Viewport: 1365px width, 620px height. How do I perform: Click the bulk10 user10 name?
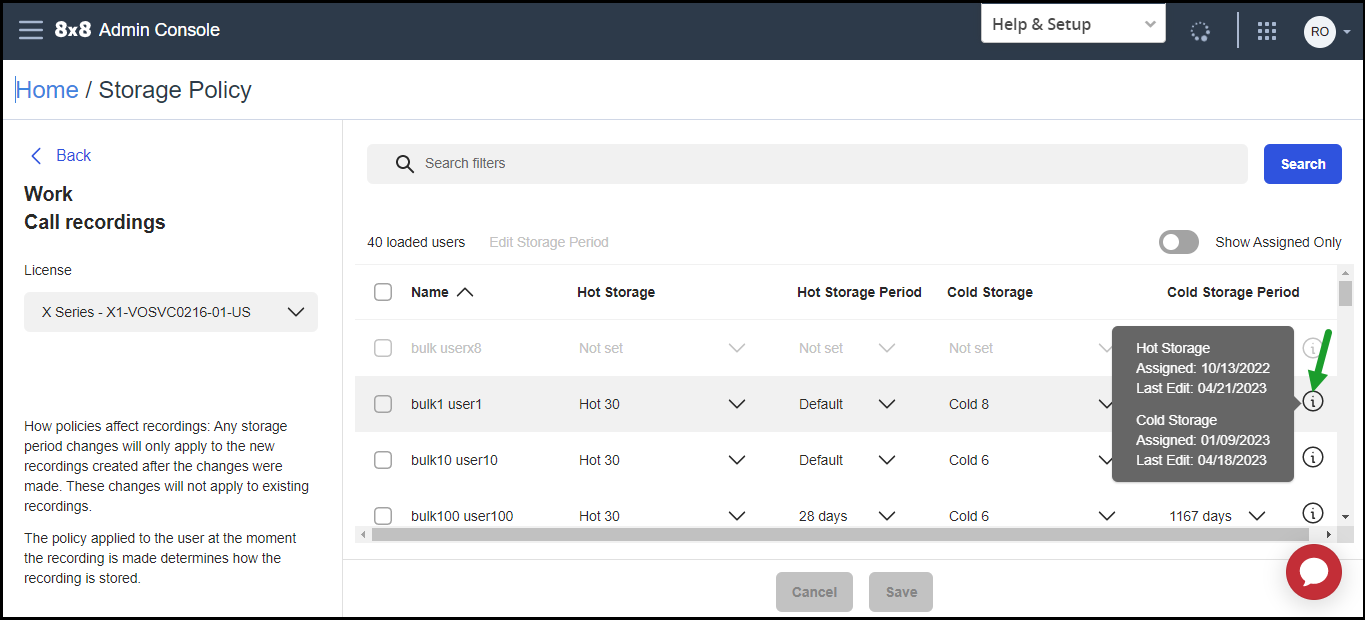tap(454, 460)
